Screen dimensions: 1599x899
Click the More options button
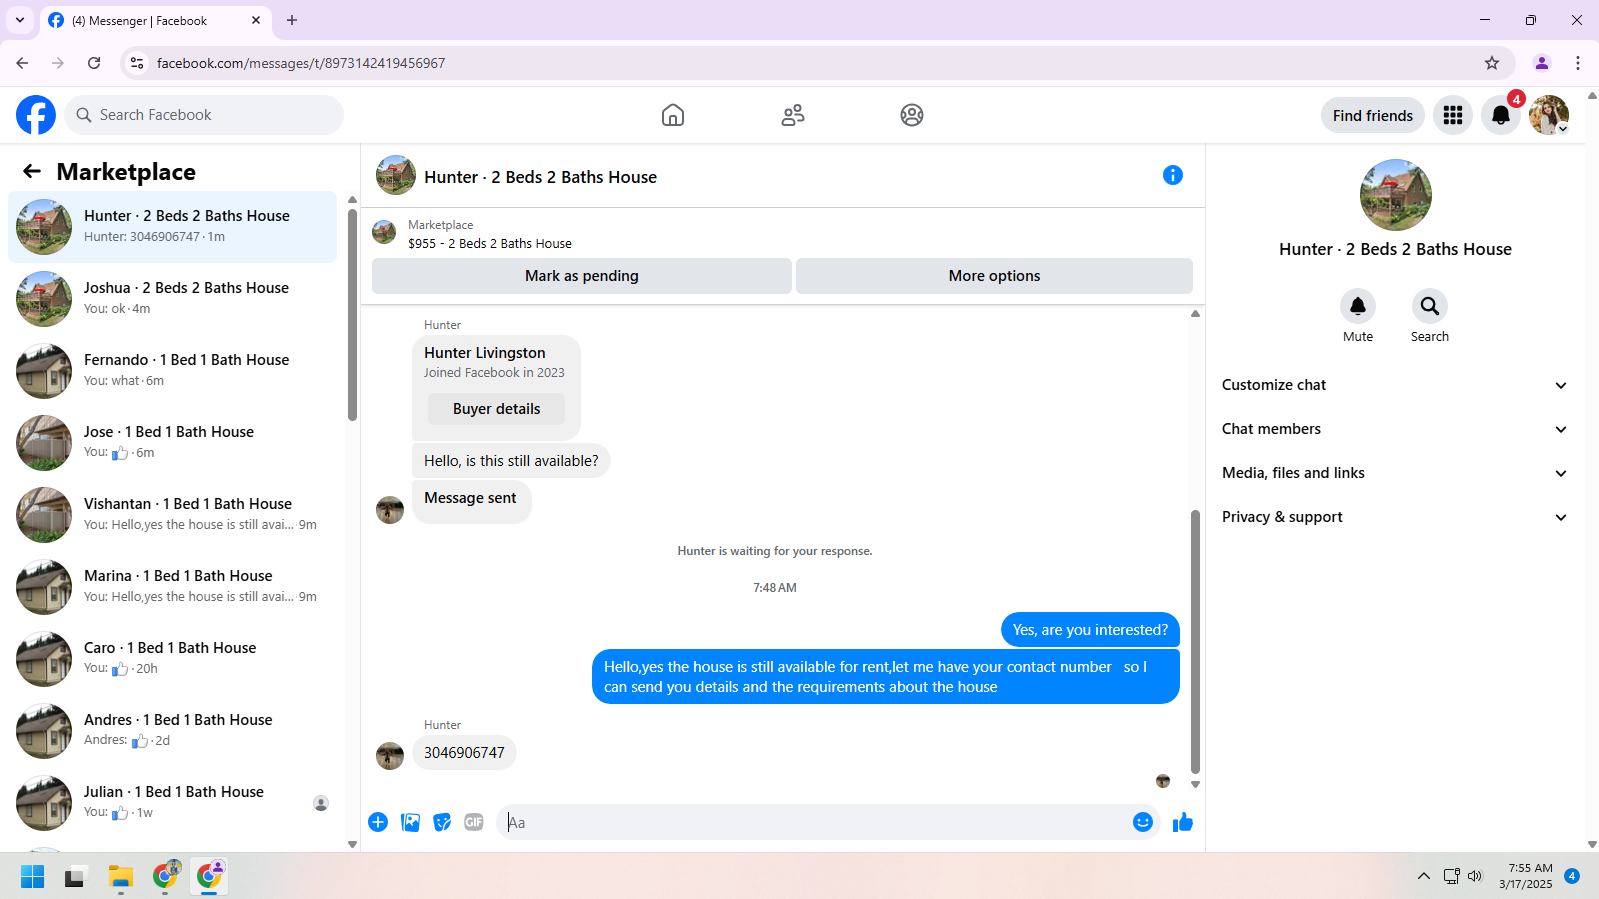[x=994, y=276]
